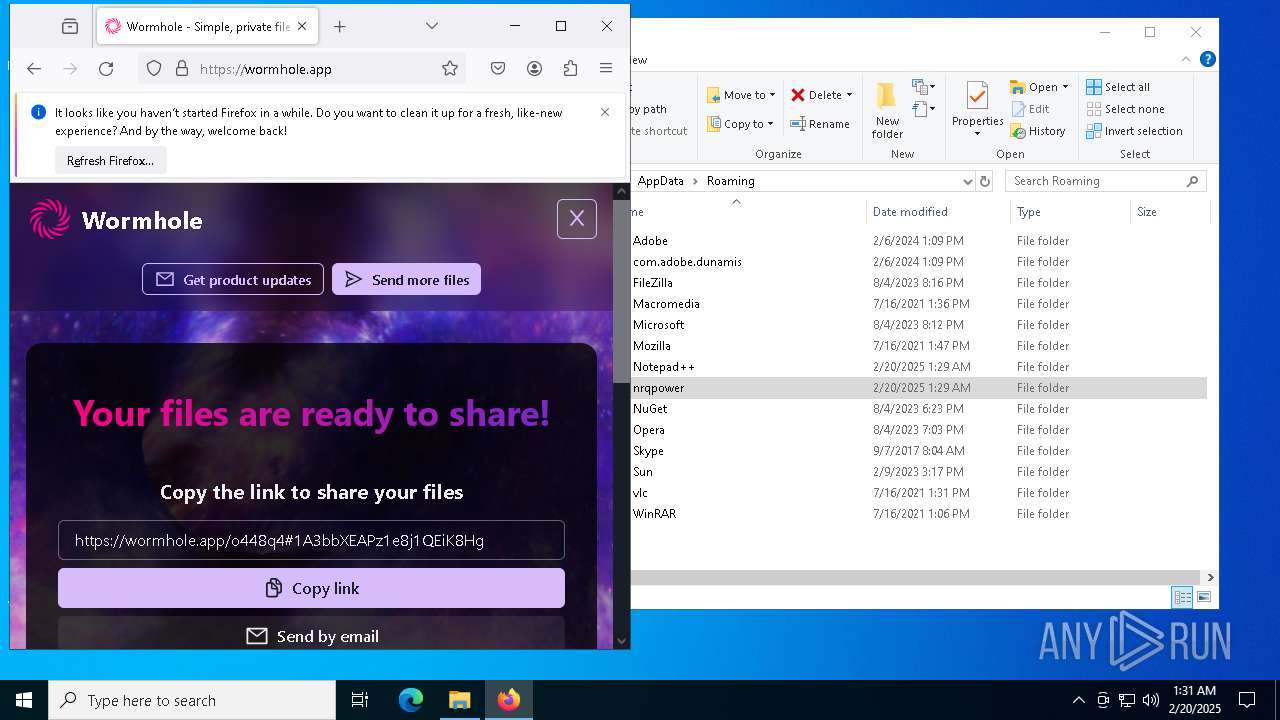The height and width of the screenshot is (720, 1280).
Task: Click Roaming in Explorer address path
Action: (x=730, y=181)
